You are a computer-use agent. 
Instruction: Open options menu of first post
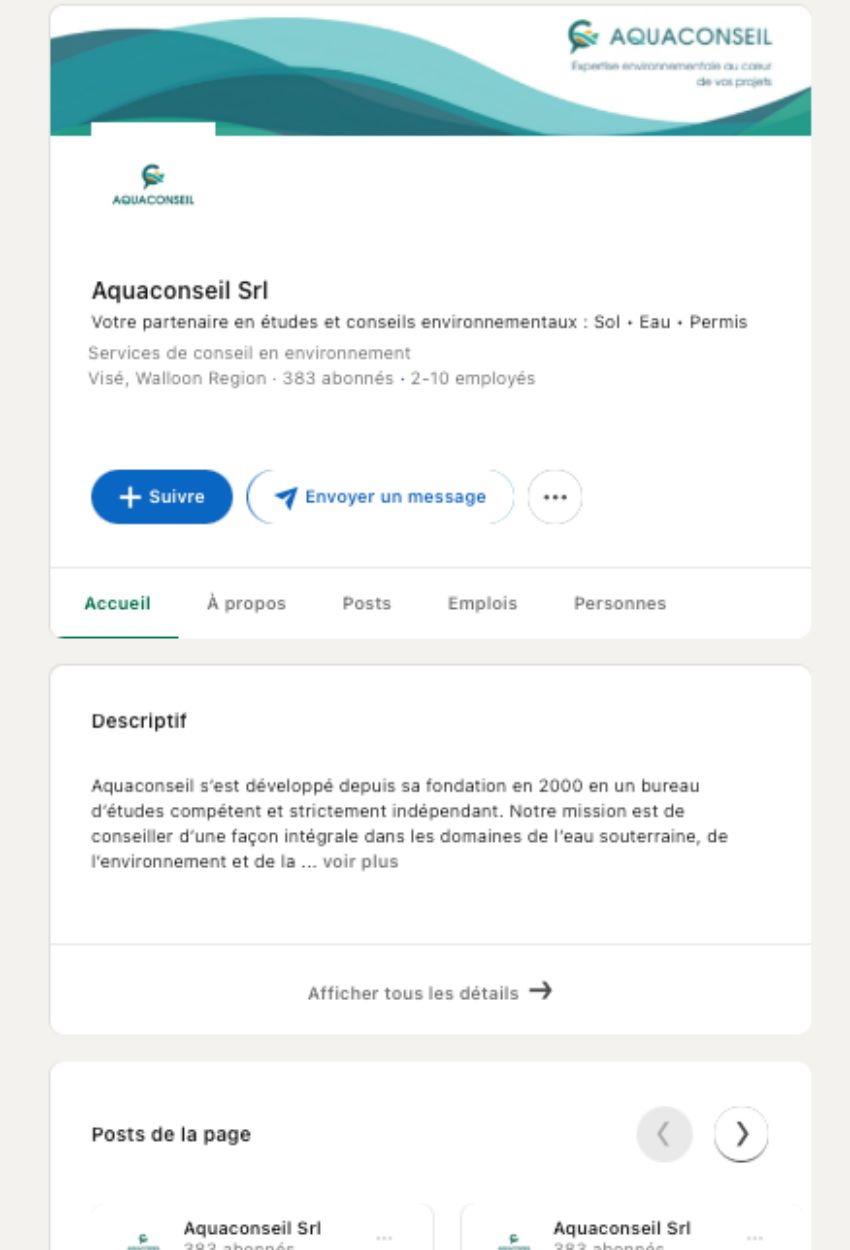(384, 1238)
